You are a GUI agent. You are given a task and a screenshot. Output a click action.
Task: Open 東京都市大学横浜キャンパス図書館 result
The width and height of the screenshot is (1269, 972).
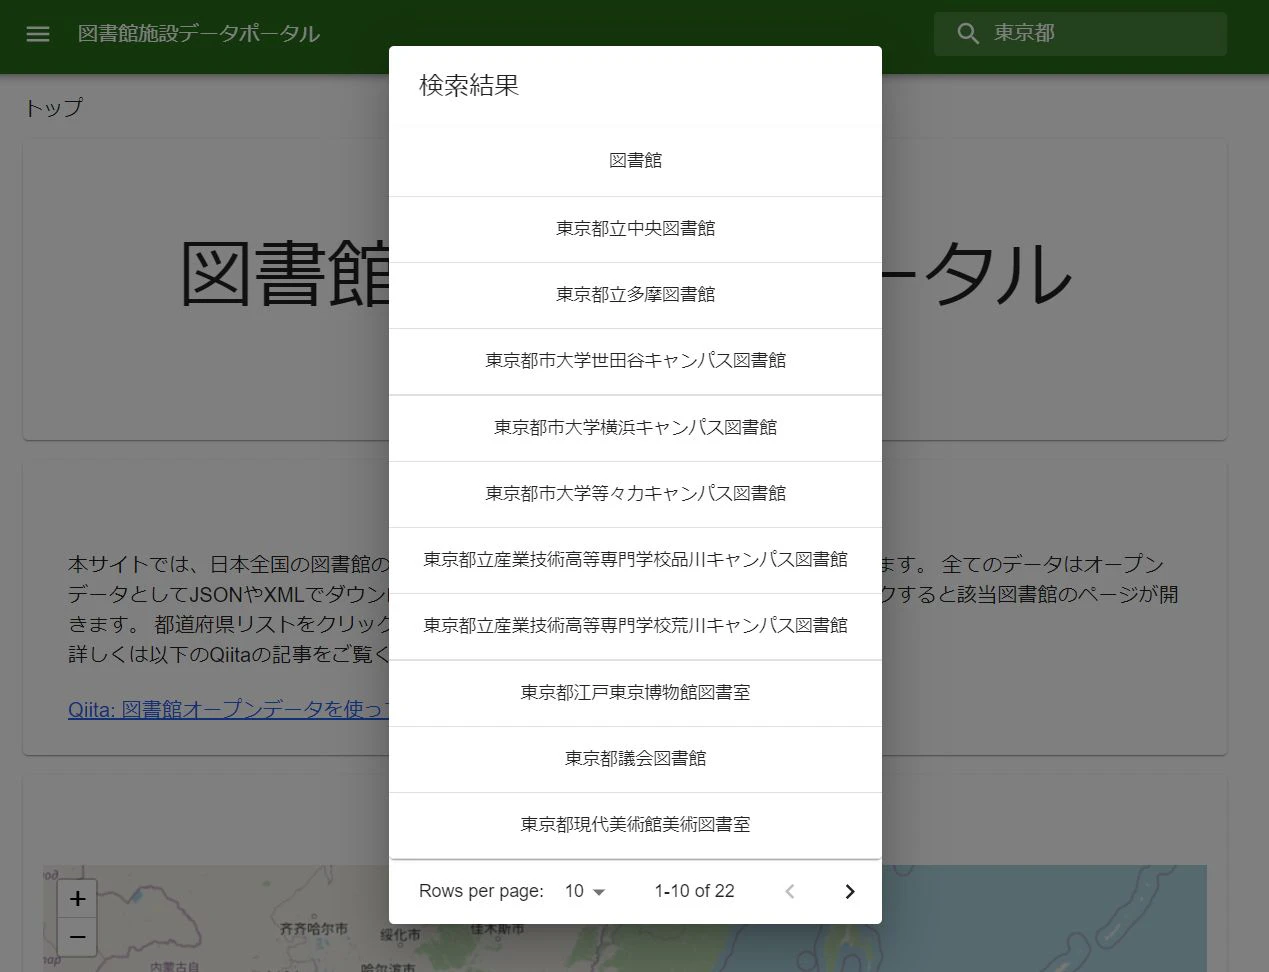point(635,428)
